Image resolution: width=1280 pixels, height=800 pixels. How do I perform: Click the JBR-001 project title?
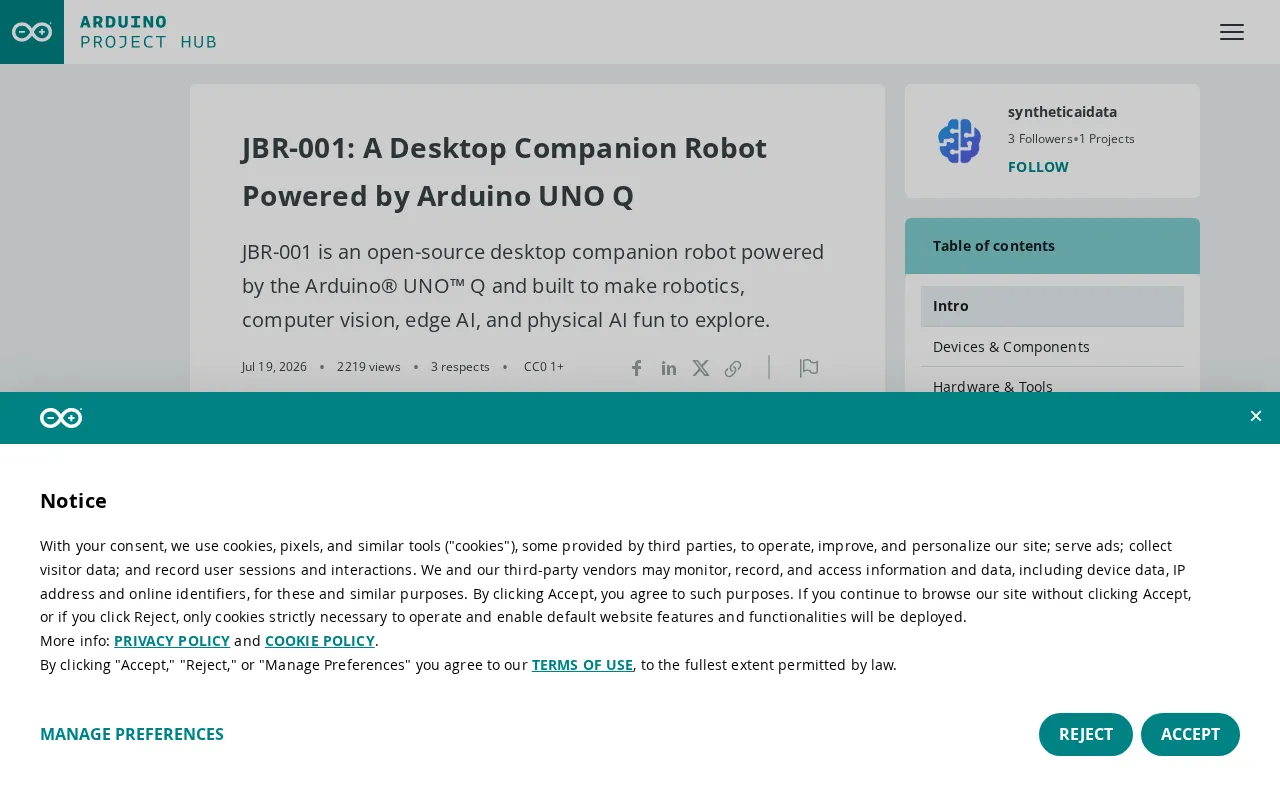point(504,172)
